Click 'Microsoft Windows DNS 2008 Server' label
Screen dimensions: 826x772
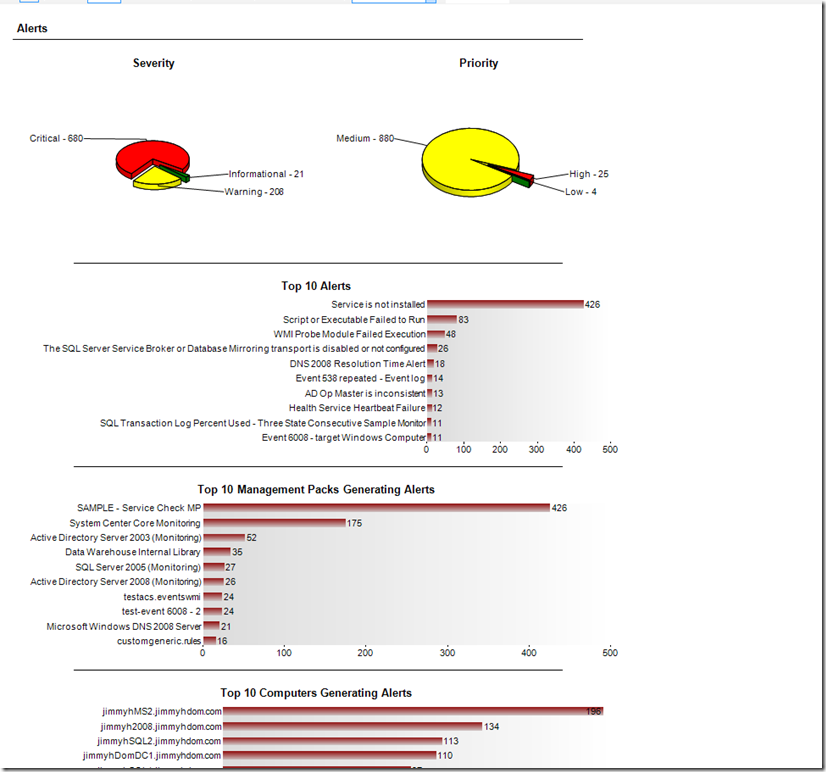124,627
